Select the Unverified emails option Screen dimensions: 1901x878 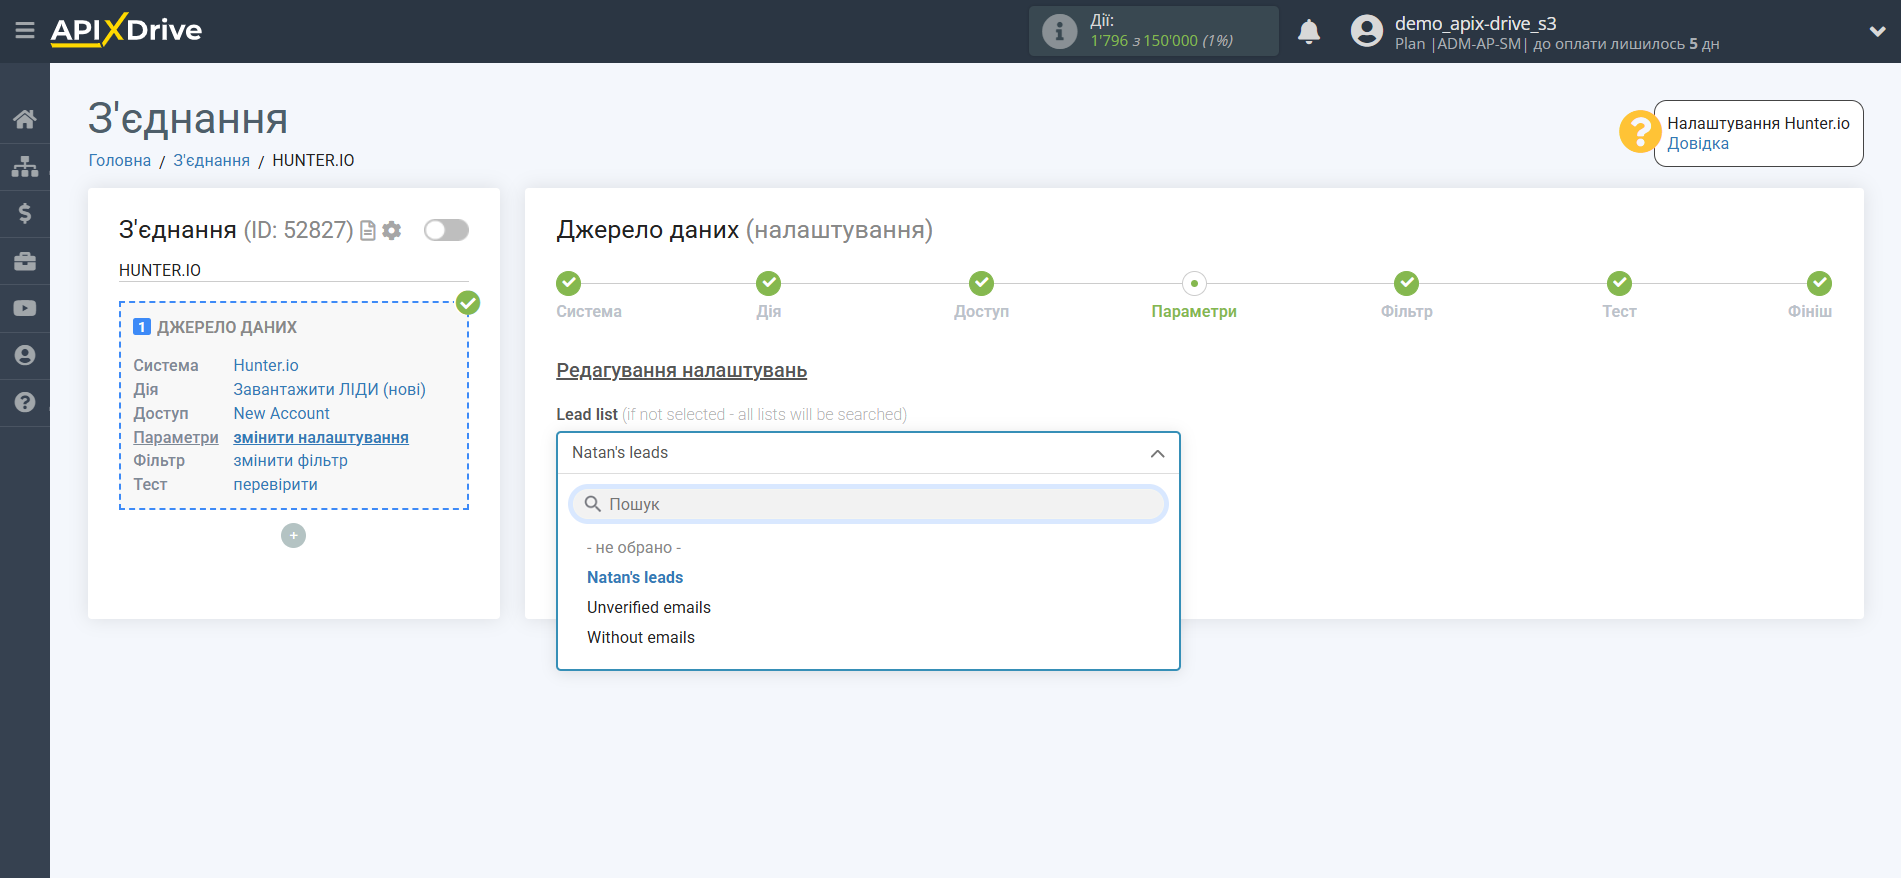(x=649, y=608)
